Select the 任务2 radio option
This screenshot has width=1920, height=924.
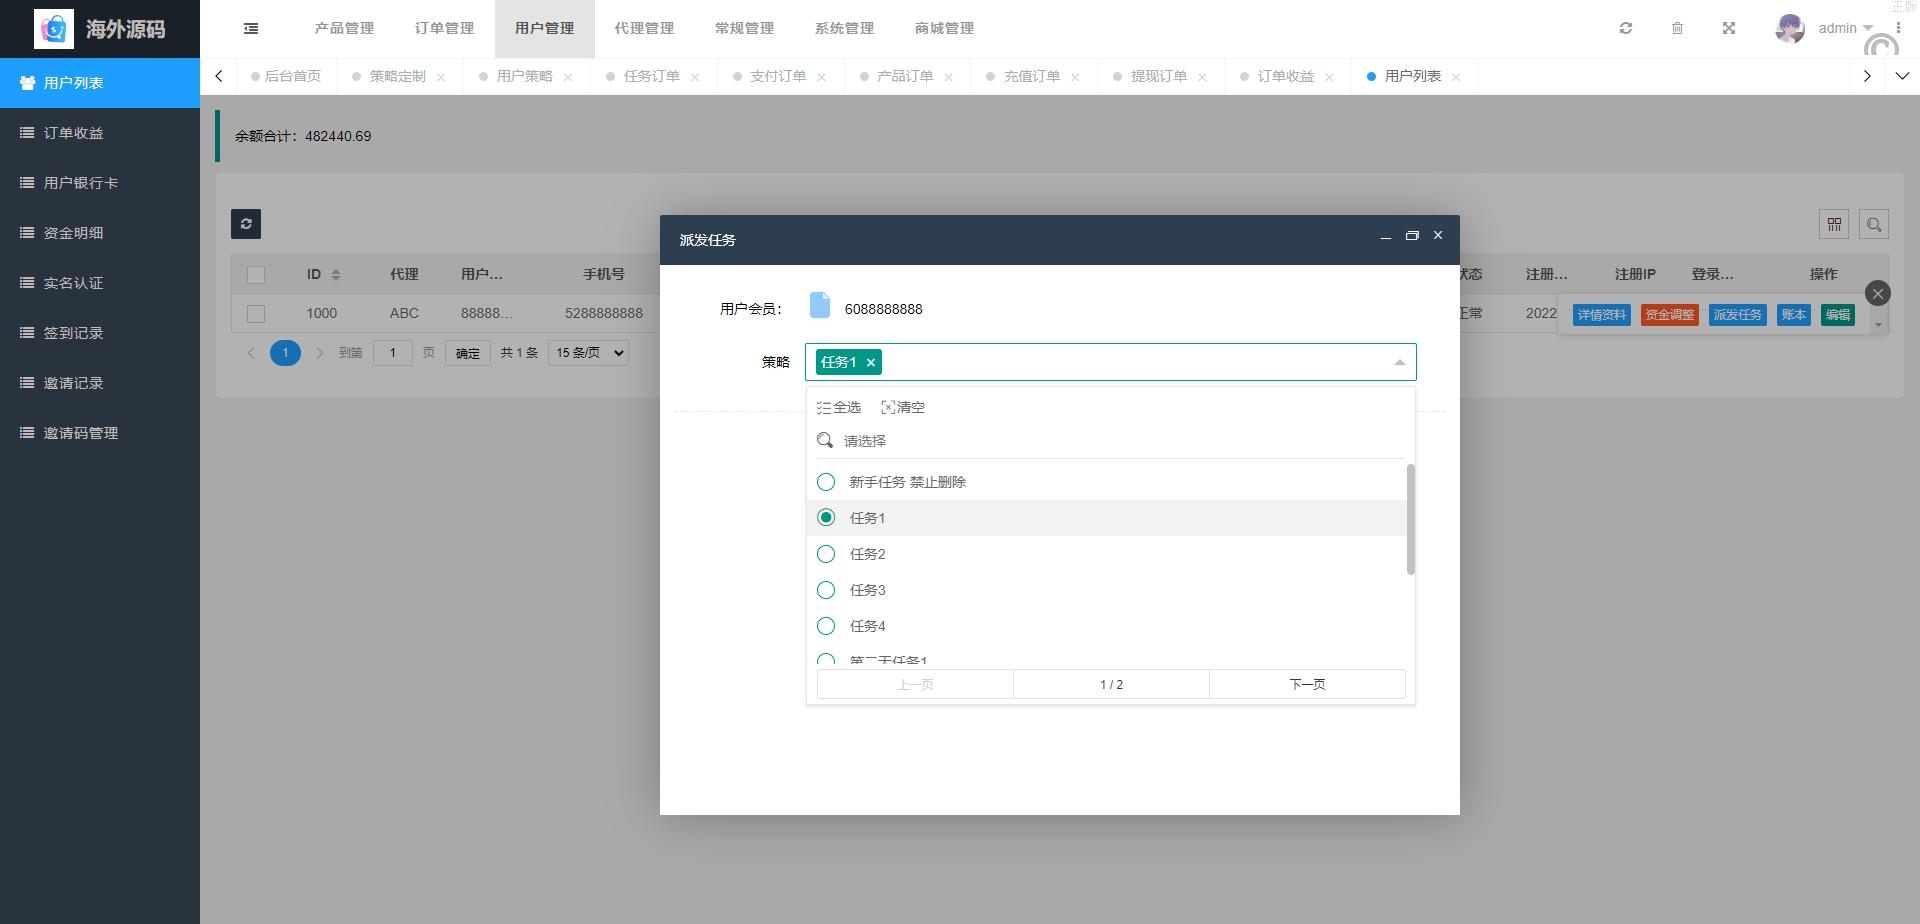tap(826, 554)
